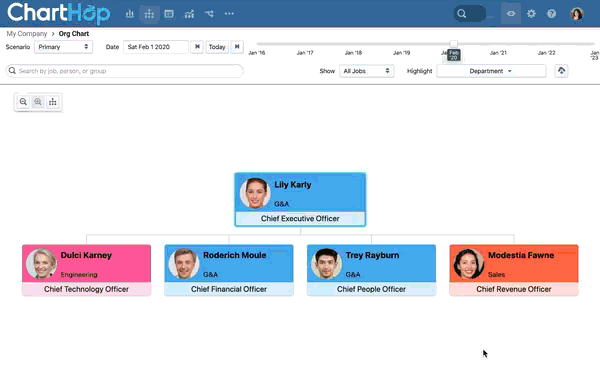Screen dimensions: 600x374
Task: Open the help question mark icon
Action: click(x=551, y=14)
